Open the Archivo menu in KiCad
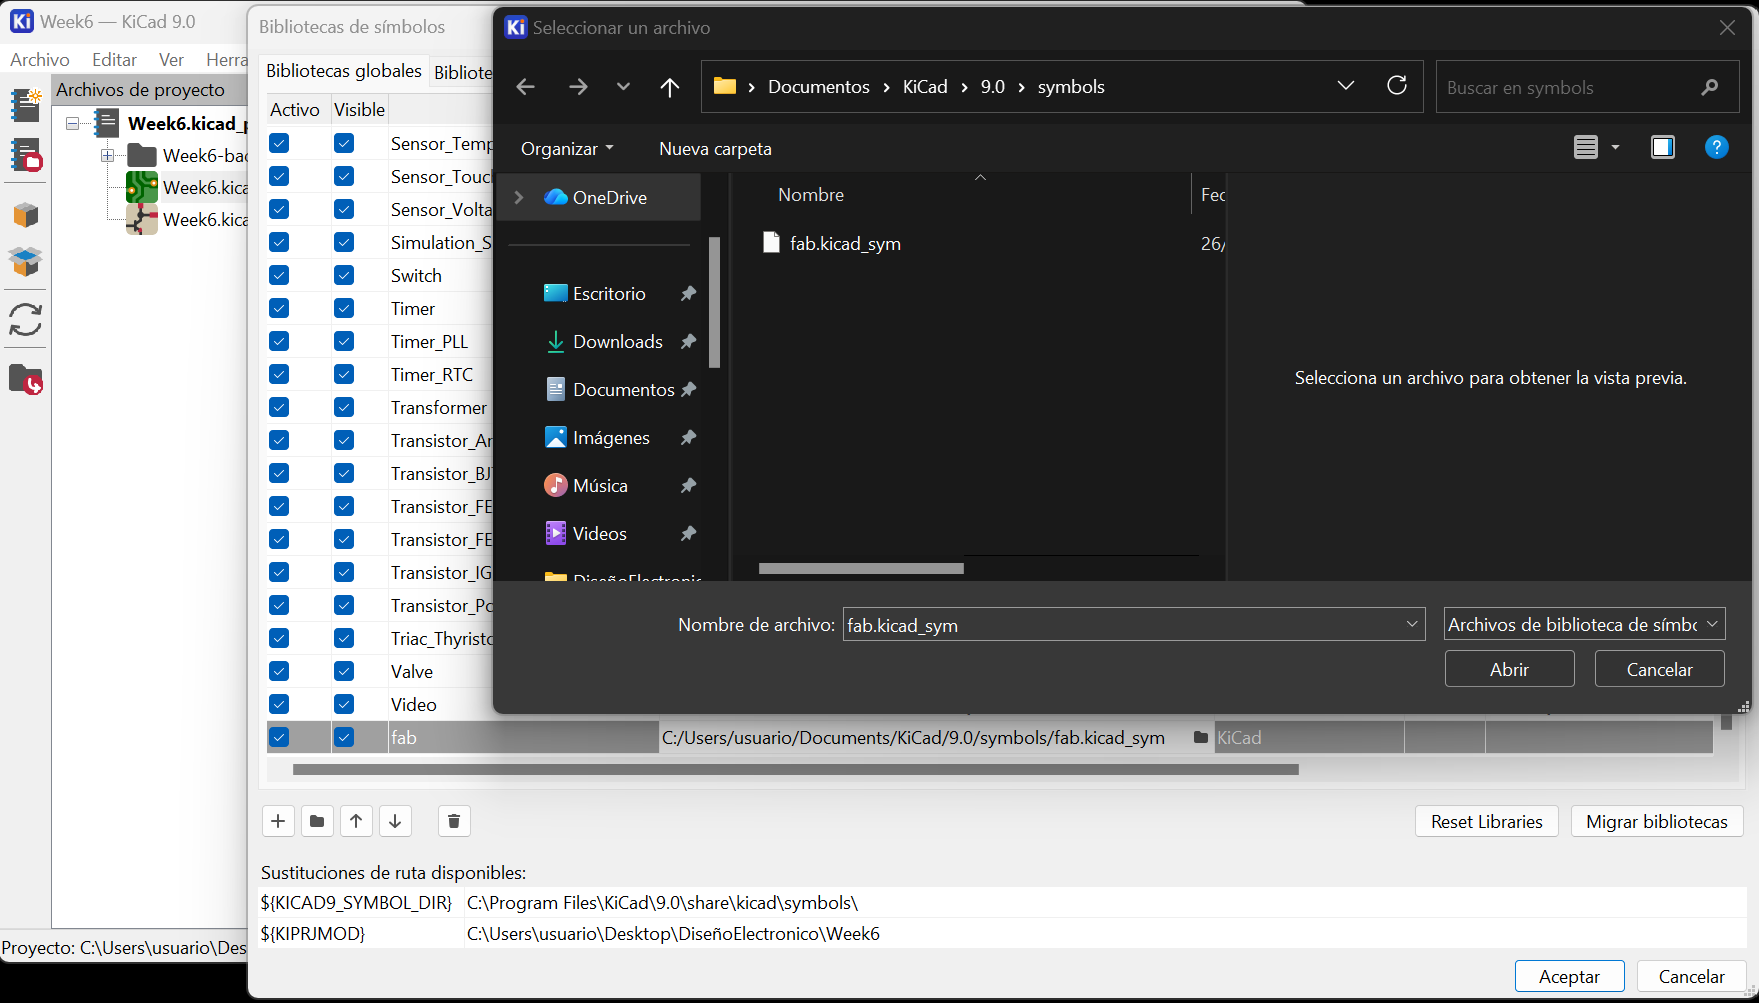 [x=40, y=60]
